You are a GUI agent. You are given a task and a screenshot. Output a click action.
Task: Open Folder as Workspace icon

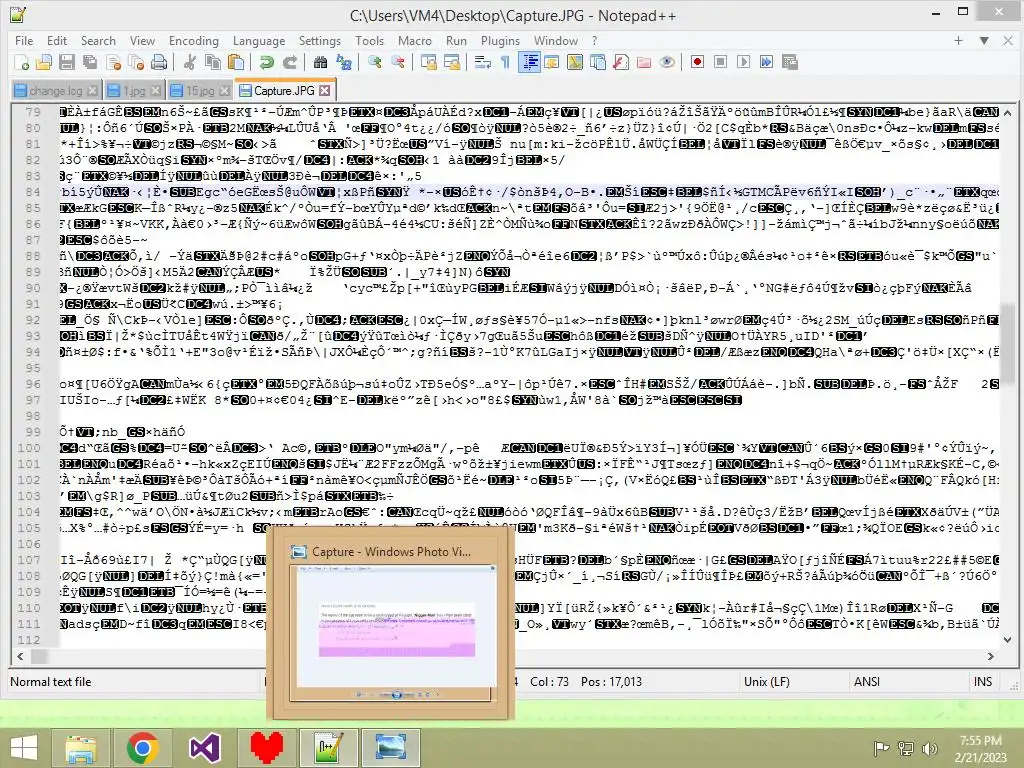644,63
